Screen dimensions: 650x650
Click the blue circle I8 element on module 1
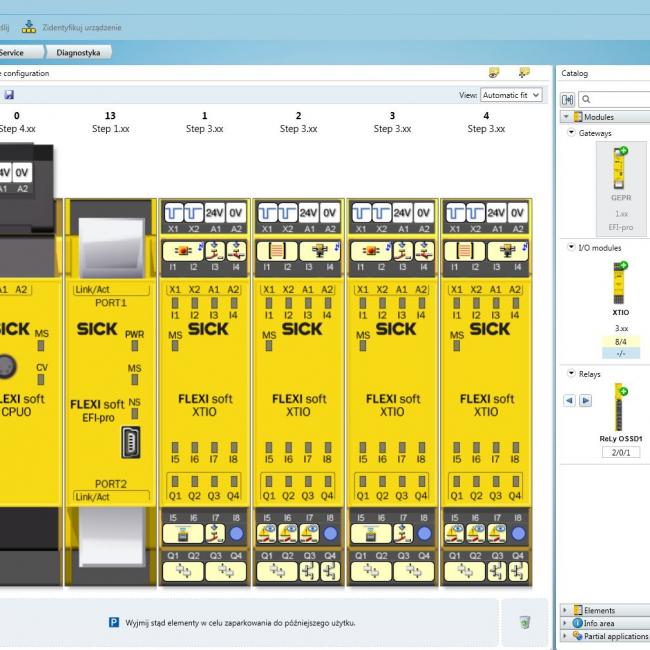click(x=234, y=533)
